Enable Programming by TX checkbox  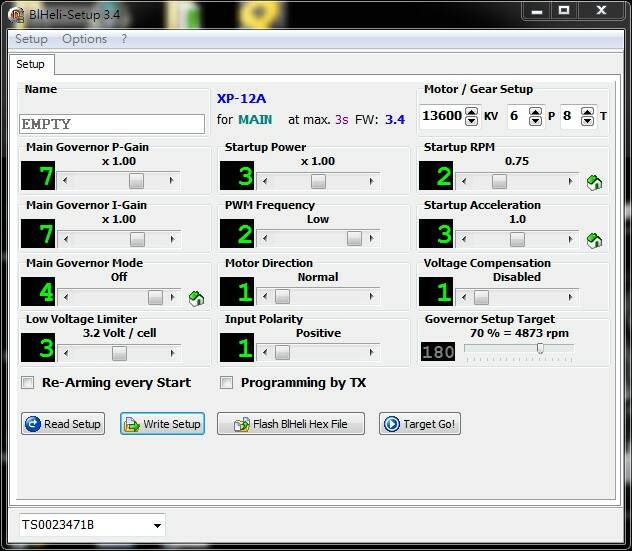click(227, 383)
